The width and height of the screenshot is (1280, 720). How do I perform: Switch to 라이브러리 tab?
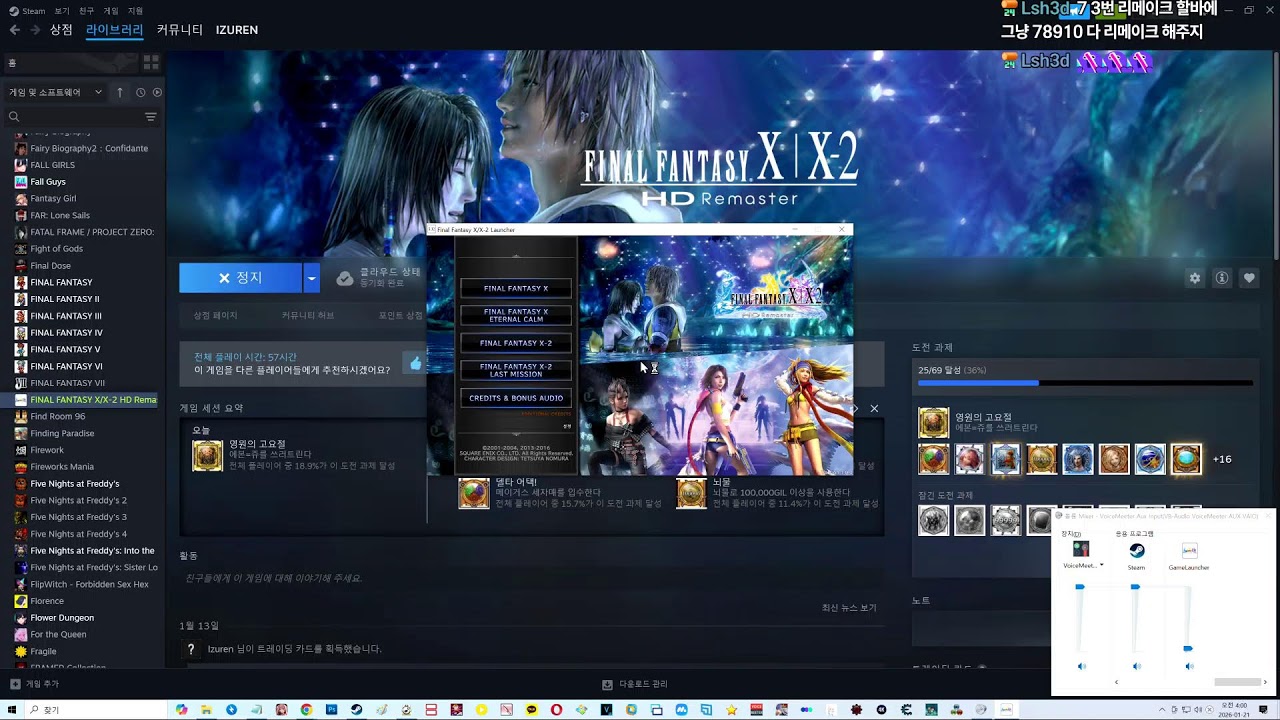(x=114, y=30)
